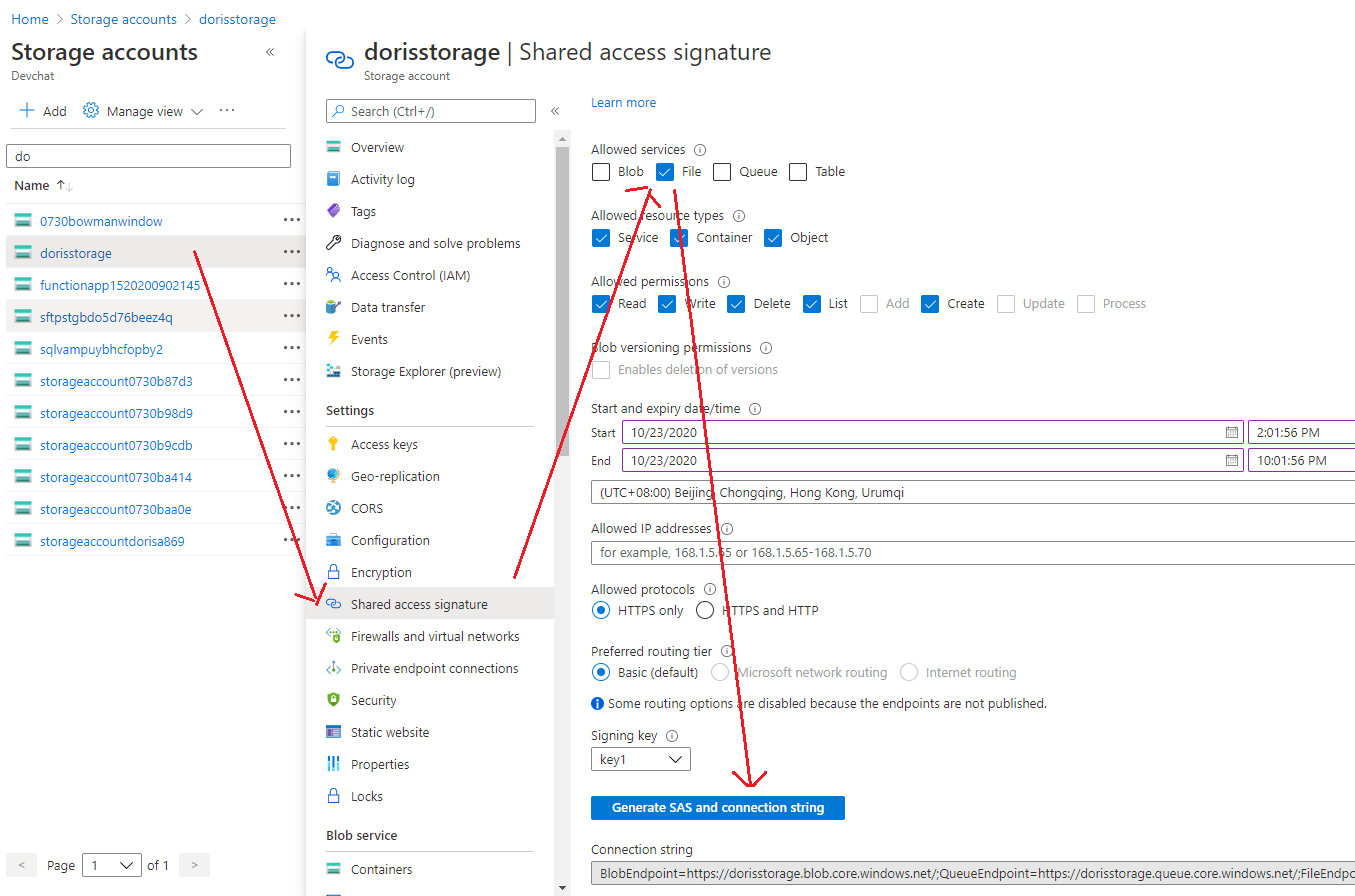Open the Signing key dropdown
This screenshot has height=896, width=1355.
click(640, 758)
